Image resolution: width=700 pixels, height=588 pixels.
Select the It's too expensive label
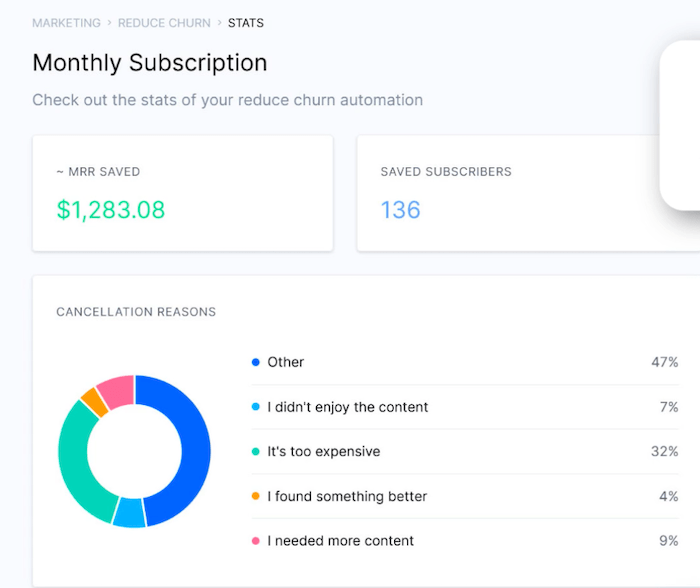324,452
